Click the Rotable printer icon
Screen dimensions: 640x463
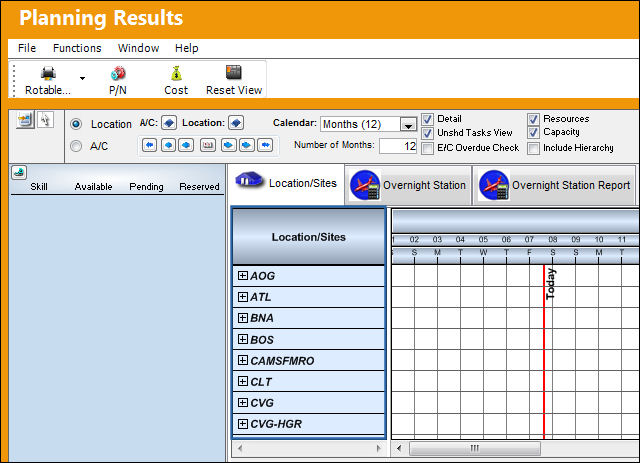coord(48,73)
